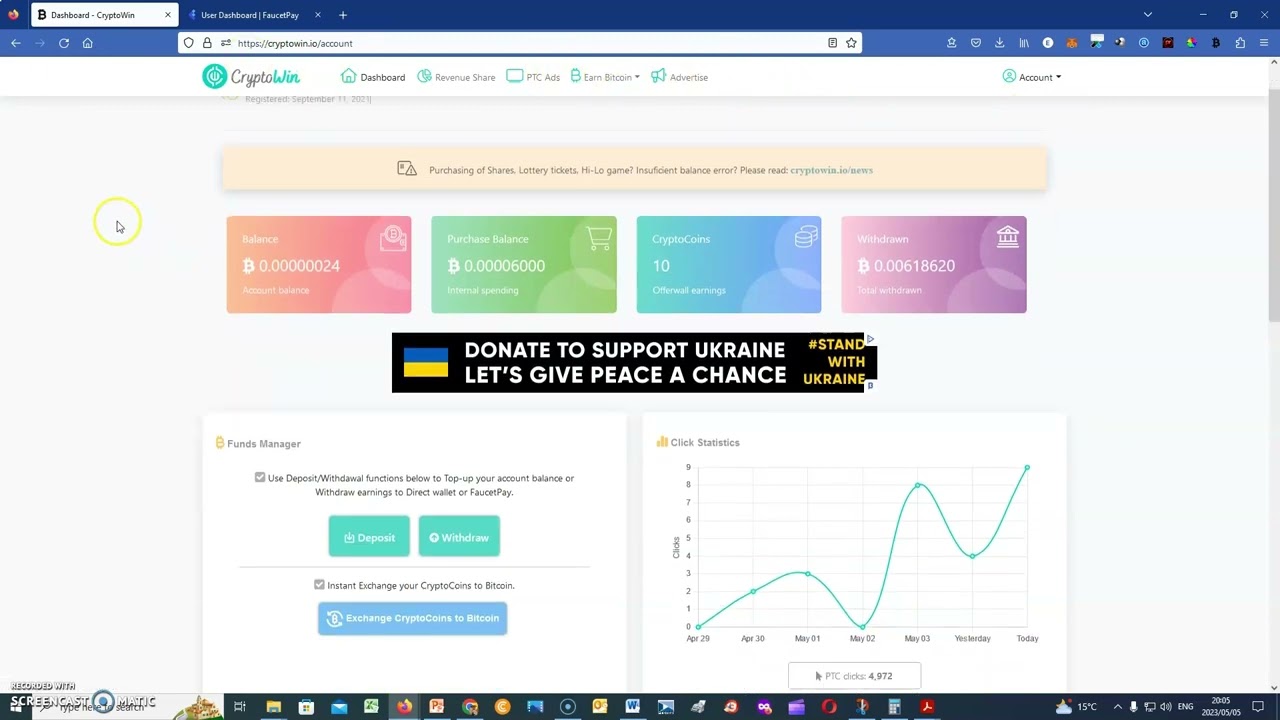Open the Save to Pocket icon
This screenshot has width=1280, height=720.
[975, 43]
